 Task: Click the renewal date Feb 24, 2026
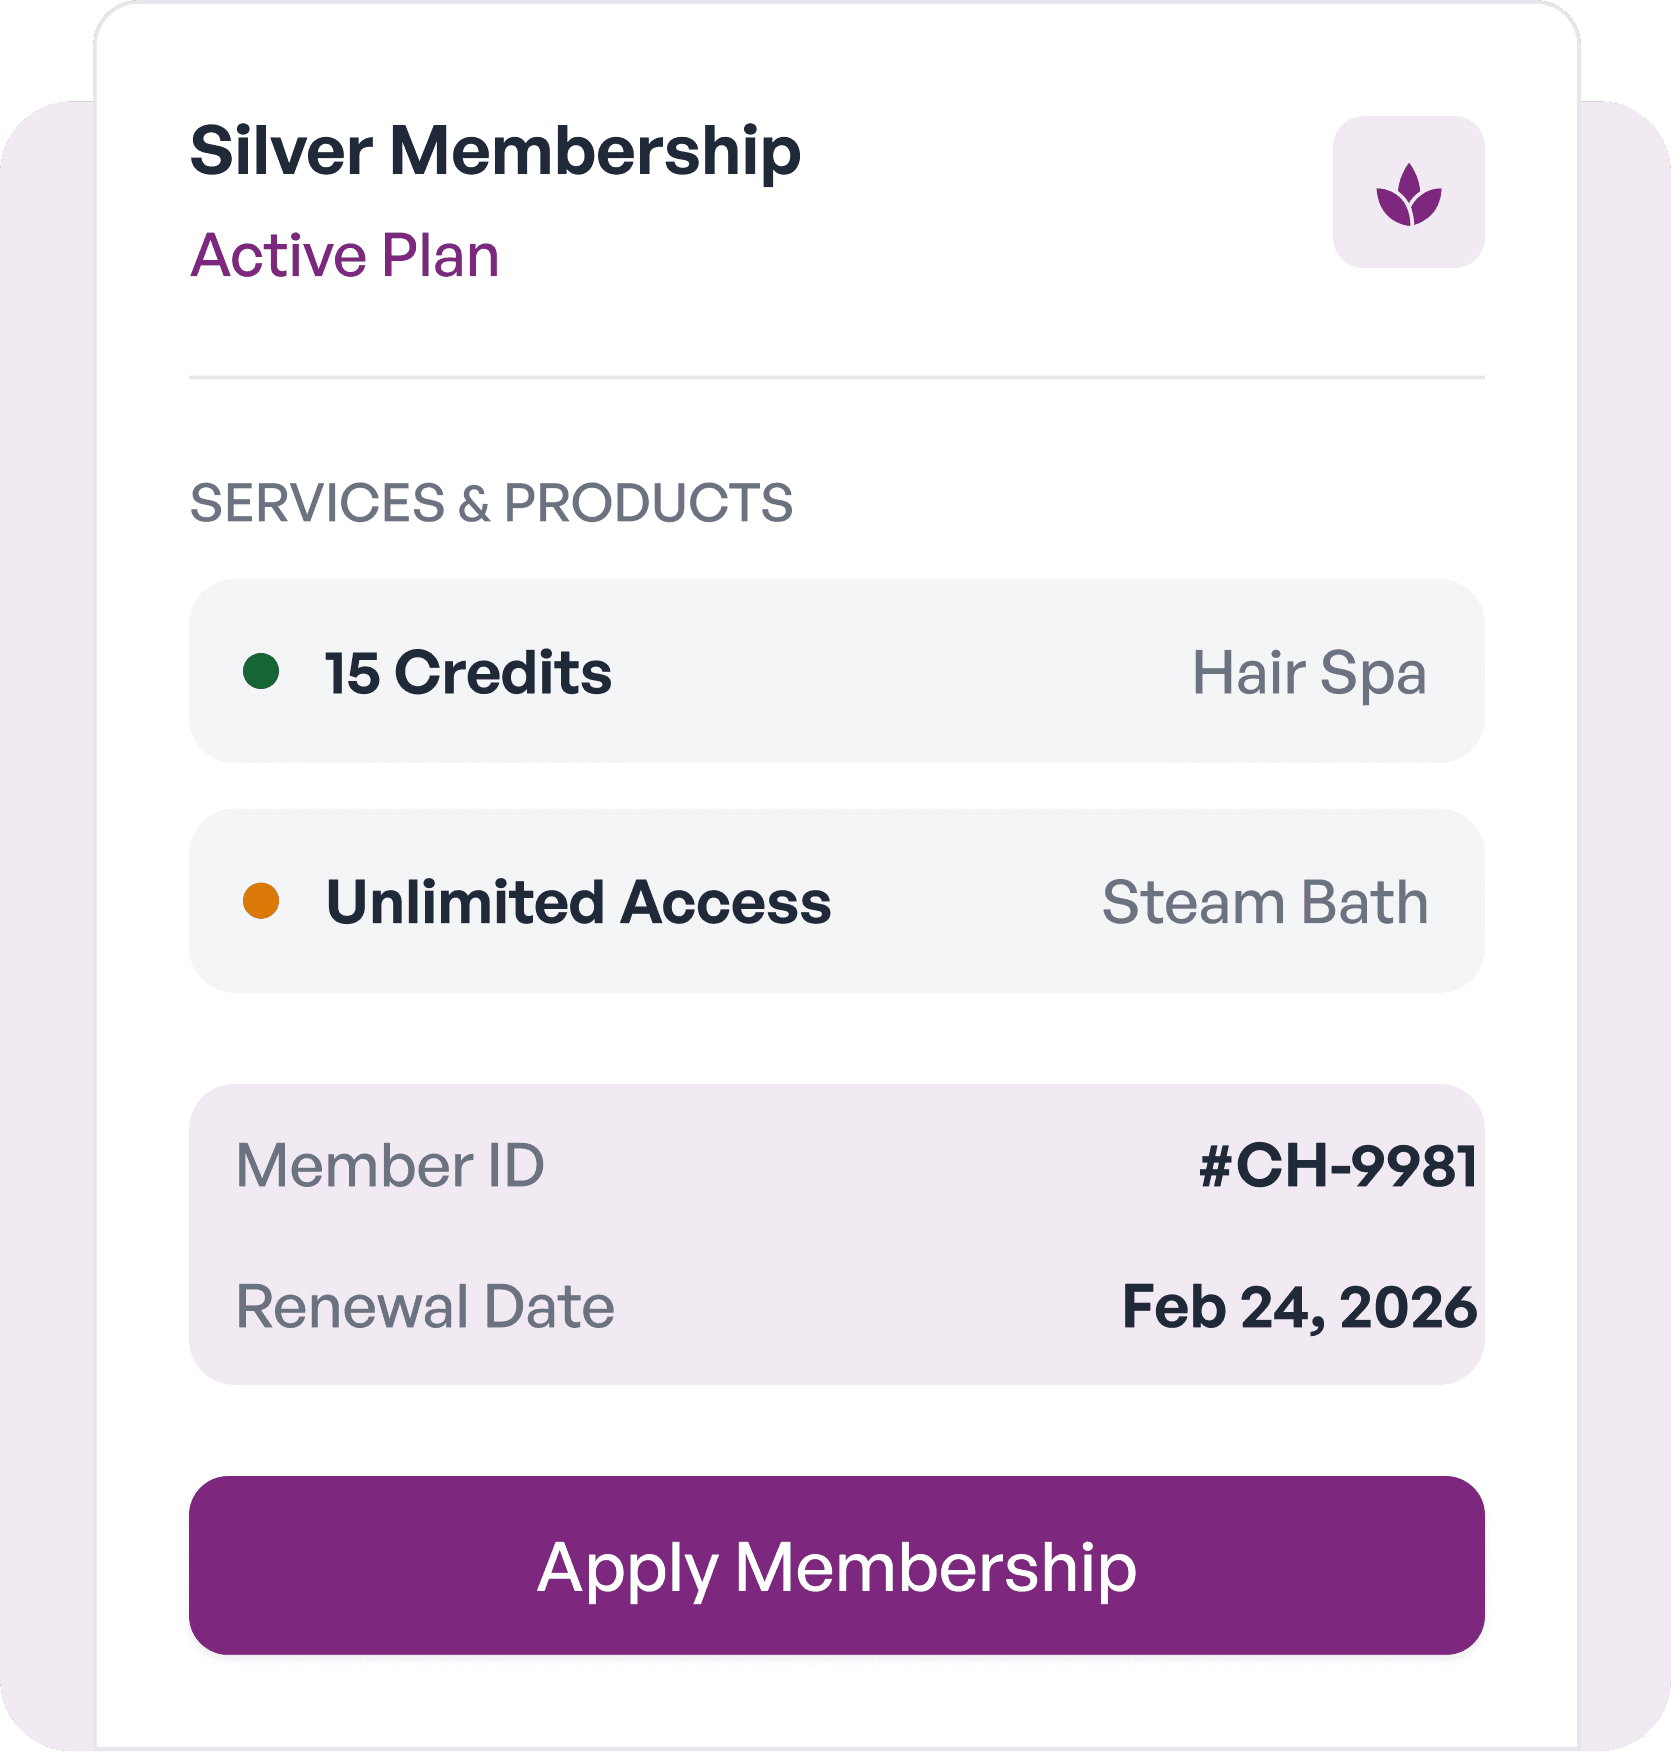[1298, 1307]
